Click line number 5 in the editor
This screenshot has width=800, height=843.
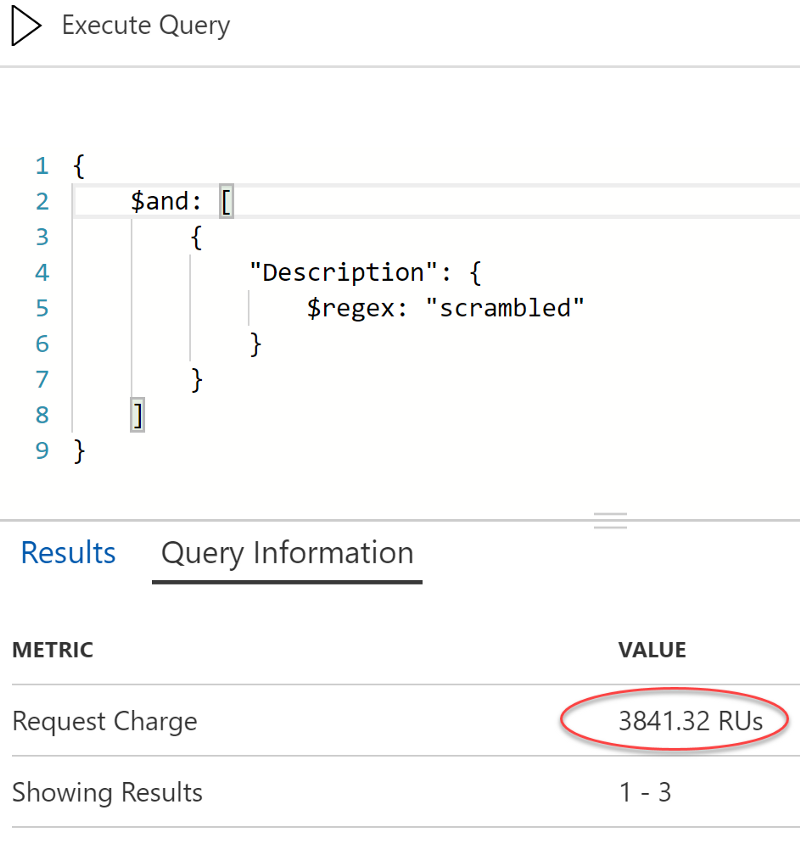tap(42, 307)
